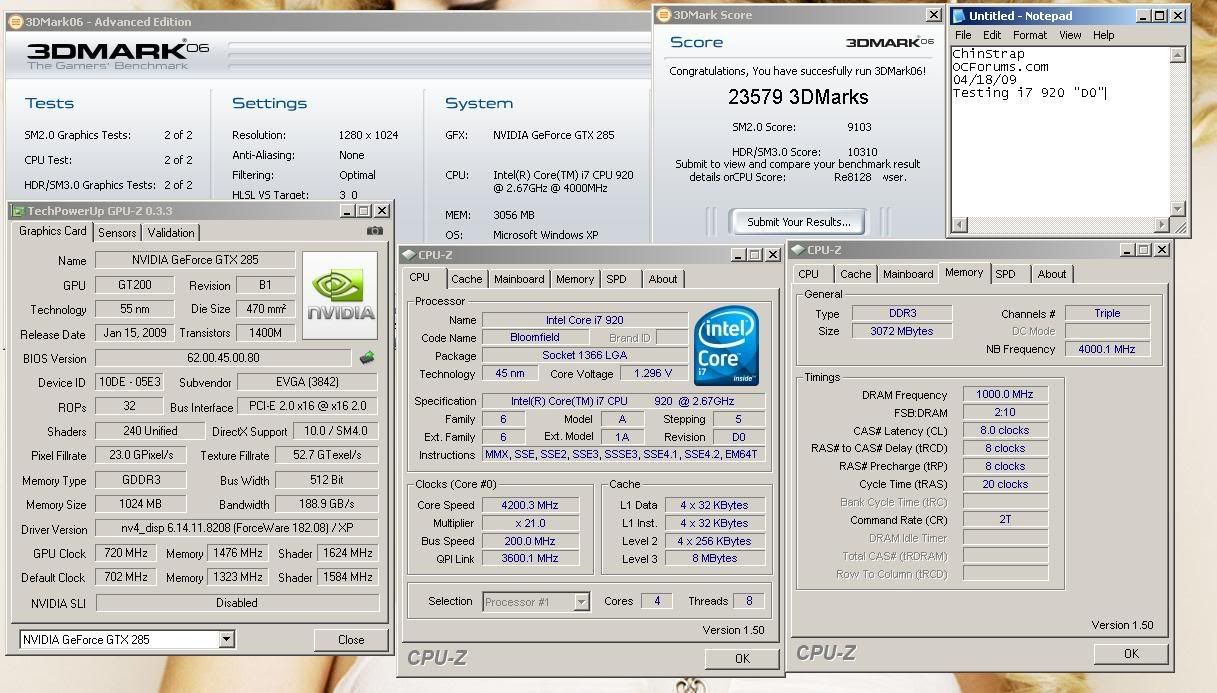Open the Notepad File menu
The height and width of the screenshot is (693, 1217).
tap(963, 35)
